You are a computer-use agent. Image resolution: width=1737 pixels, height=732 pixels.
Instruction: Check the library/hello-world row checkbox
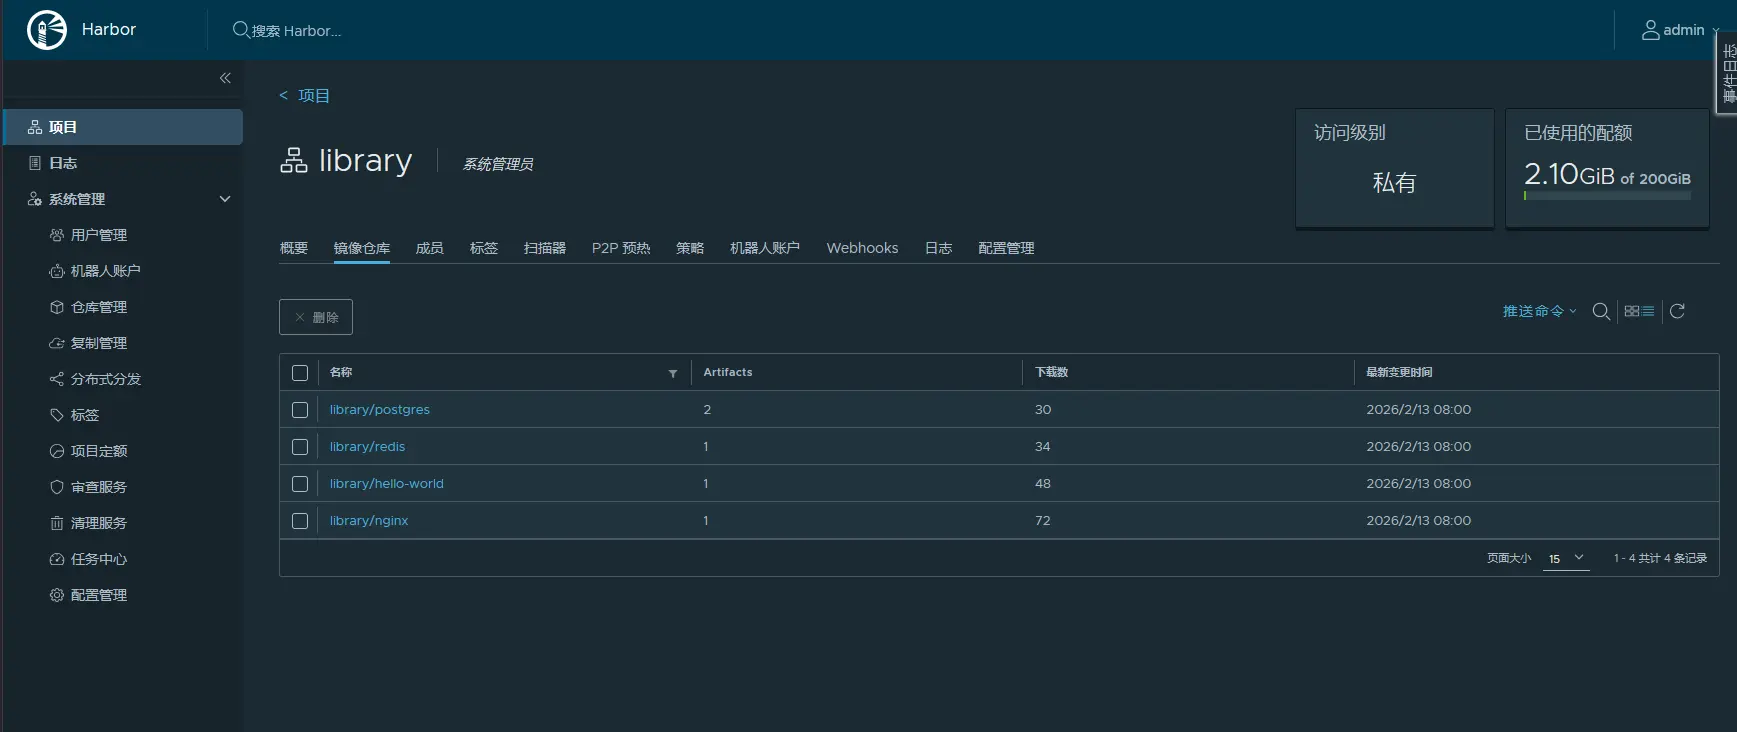point(300,484)
